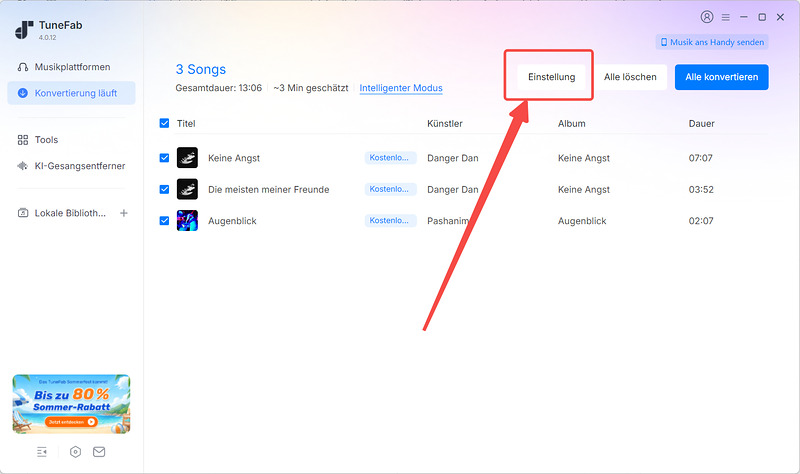800x474 pixels.
Task: Open the user account icon
Action: point(707,17)
